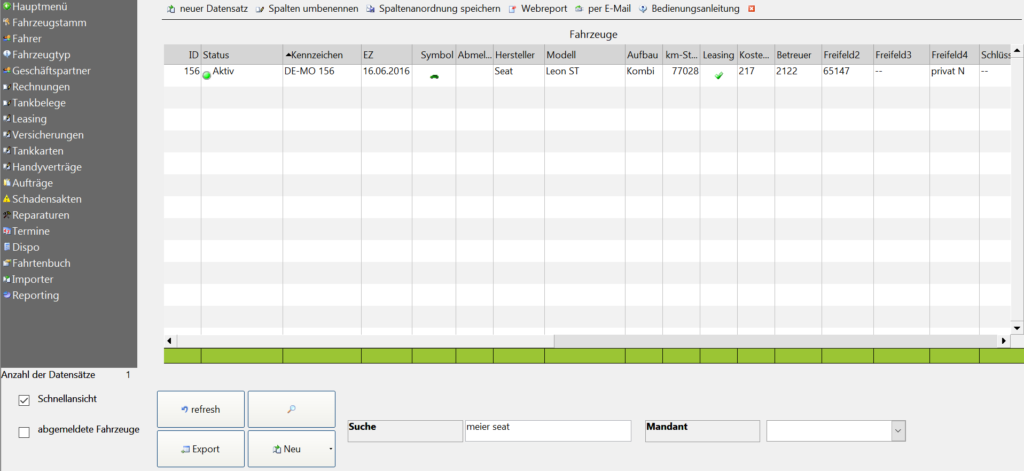This screenshot has width=1024, height=471.
Task: Click the green Aktiv status dot
Action: click(208, 76)
